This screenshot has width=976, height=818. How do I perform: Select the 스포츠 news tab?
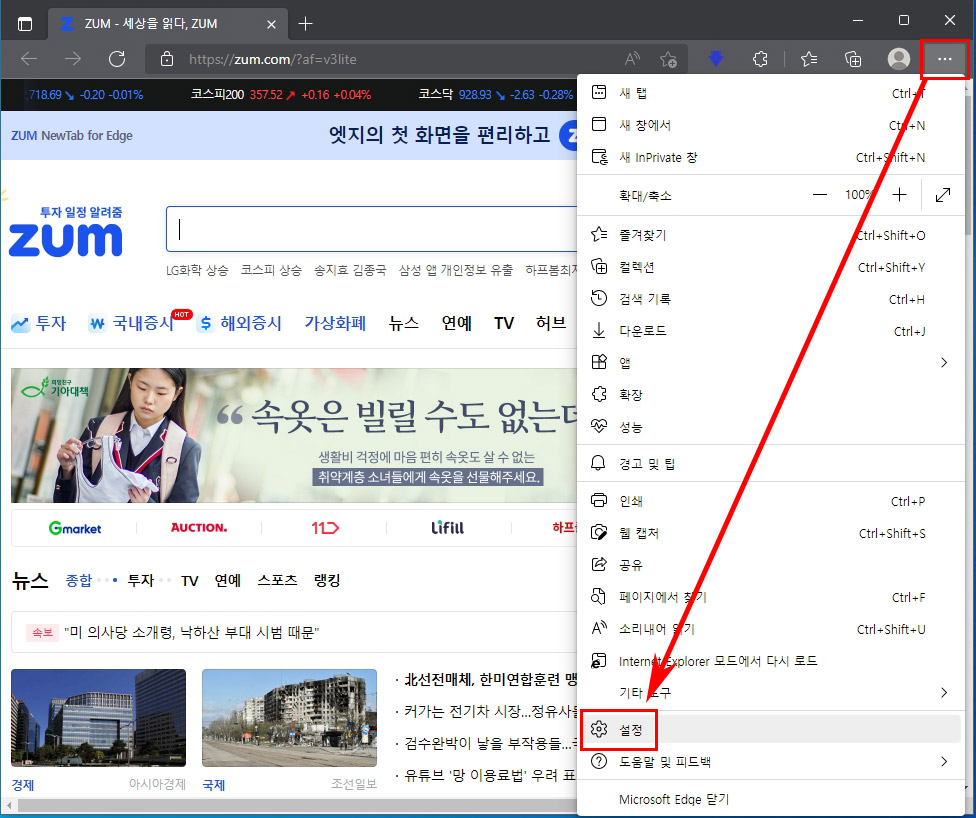[x=277, y=580]
